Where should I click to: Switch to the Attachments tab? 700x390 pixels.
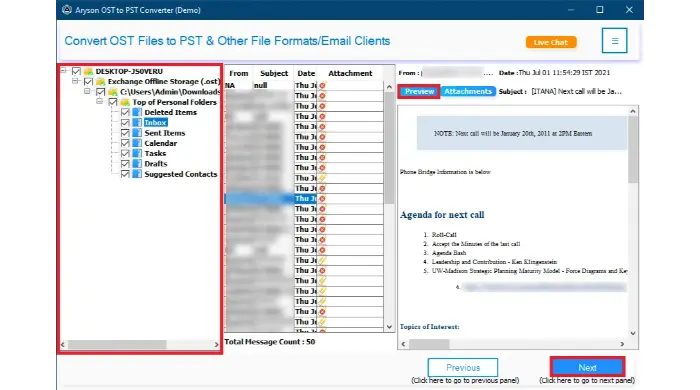tap(468, 91)
